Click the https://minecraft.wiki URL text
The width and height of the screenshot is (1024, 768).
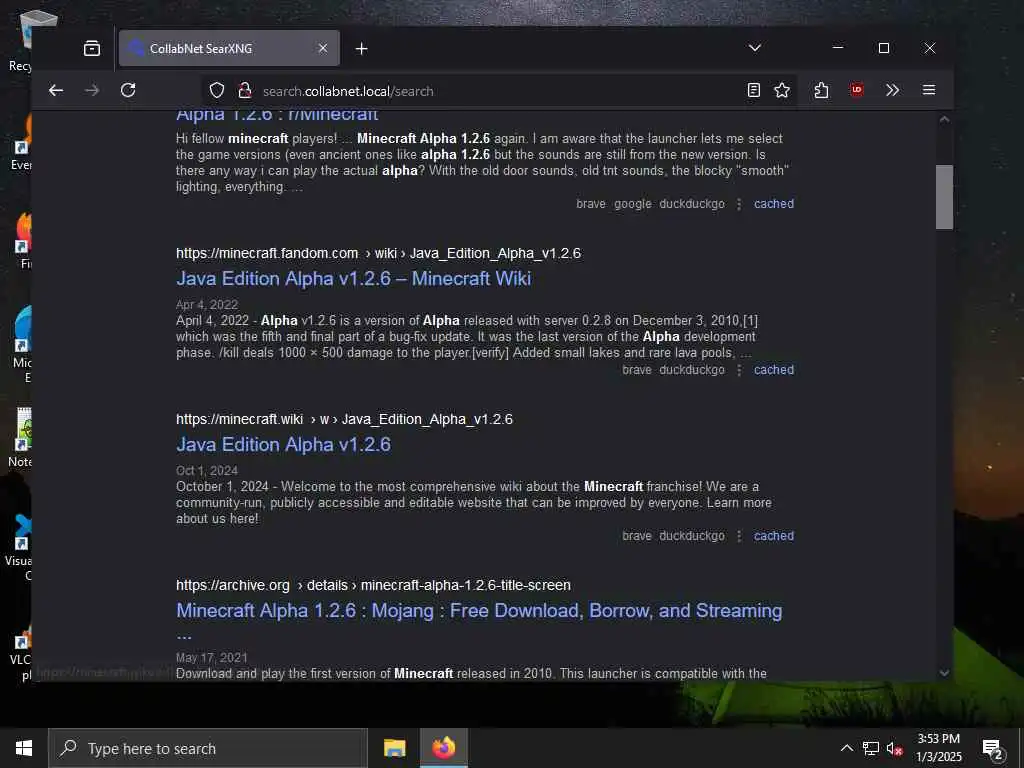[240, 419]
